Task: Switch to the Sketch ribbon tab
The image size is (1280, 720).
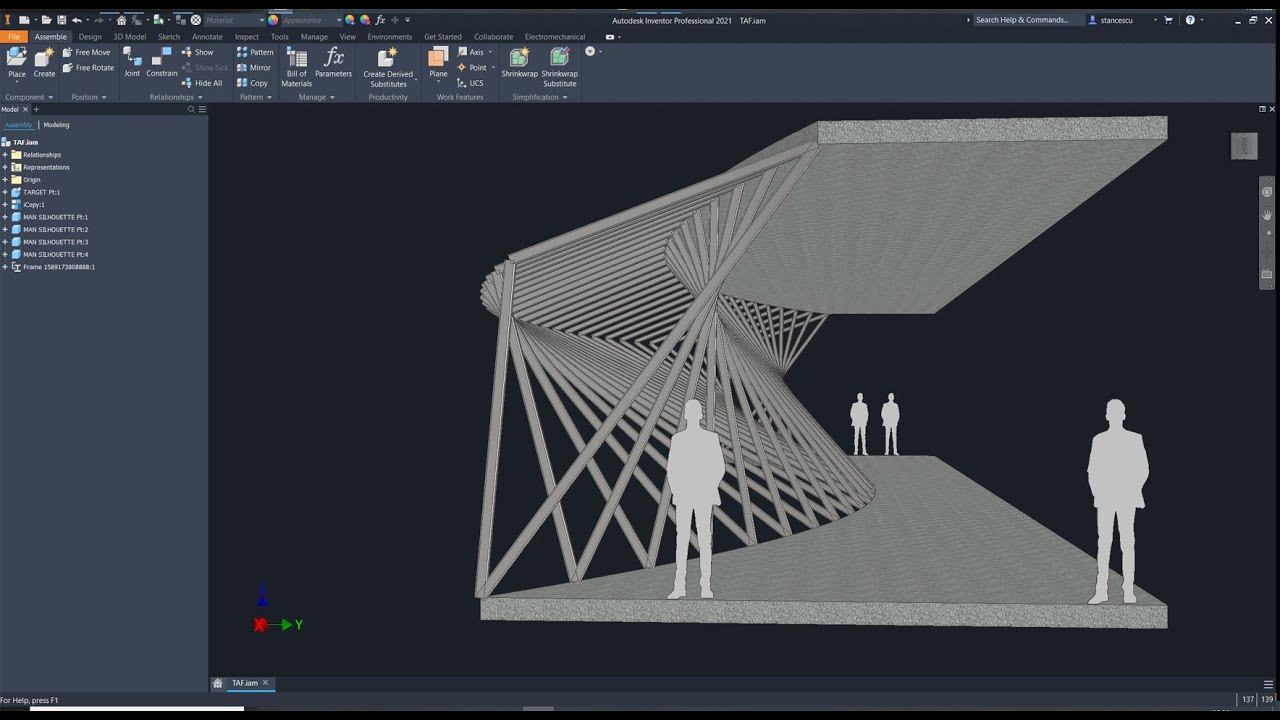Action: (x=169, y=37)
